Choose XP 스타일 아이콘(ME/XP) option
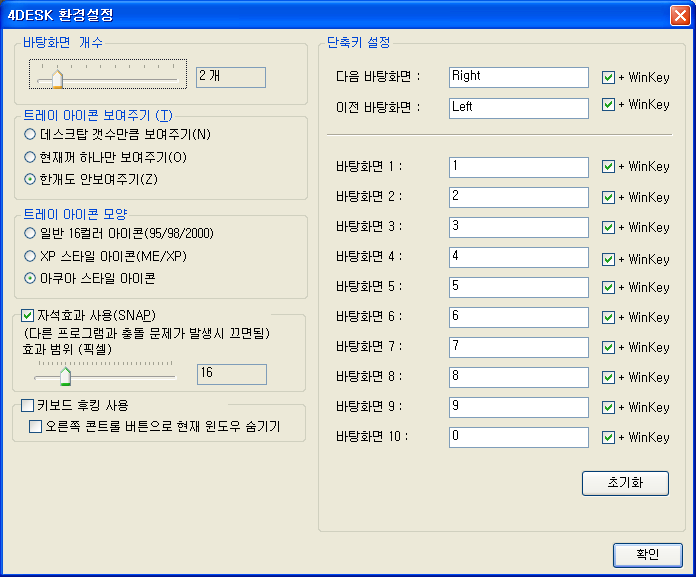This screenshot has width=696, height=577. (31, 256)
